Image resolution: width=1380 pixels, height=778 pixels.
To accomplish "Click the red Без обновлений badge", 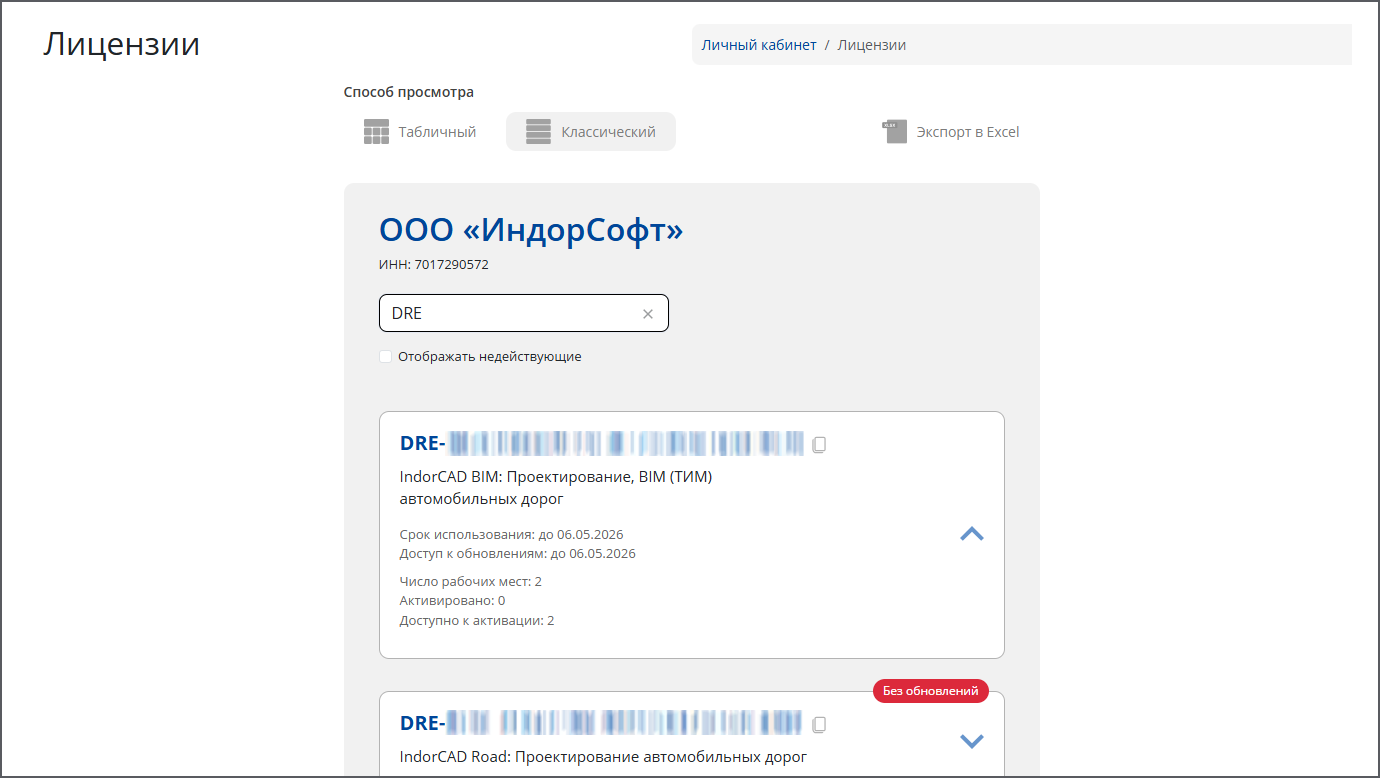I will click(930, 691).
